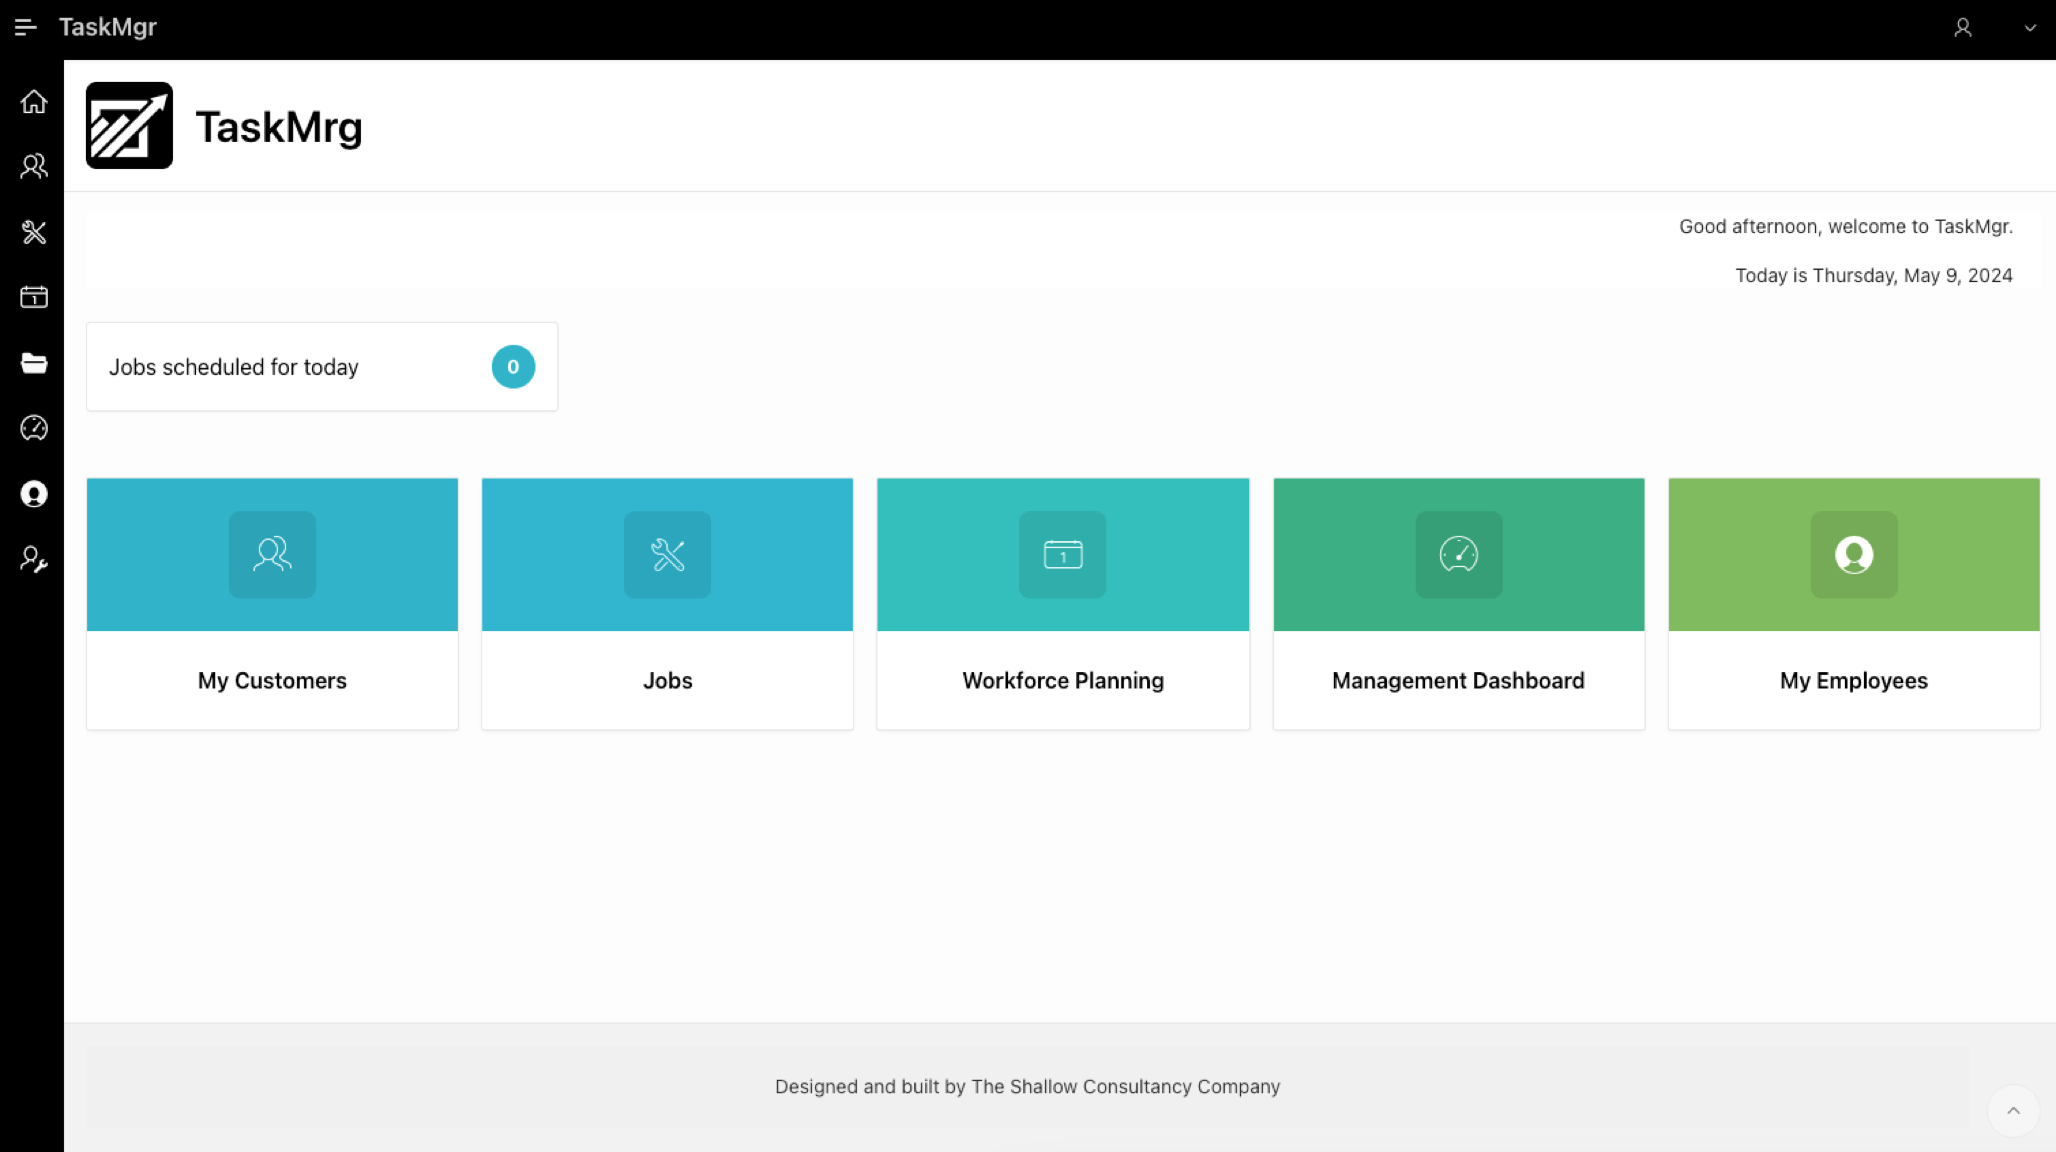Open the gauge icon for Management Dashboard
The image size is (2056, 1152).
coord(34,428)
